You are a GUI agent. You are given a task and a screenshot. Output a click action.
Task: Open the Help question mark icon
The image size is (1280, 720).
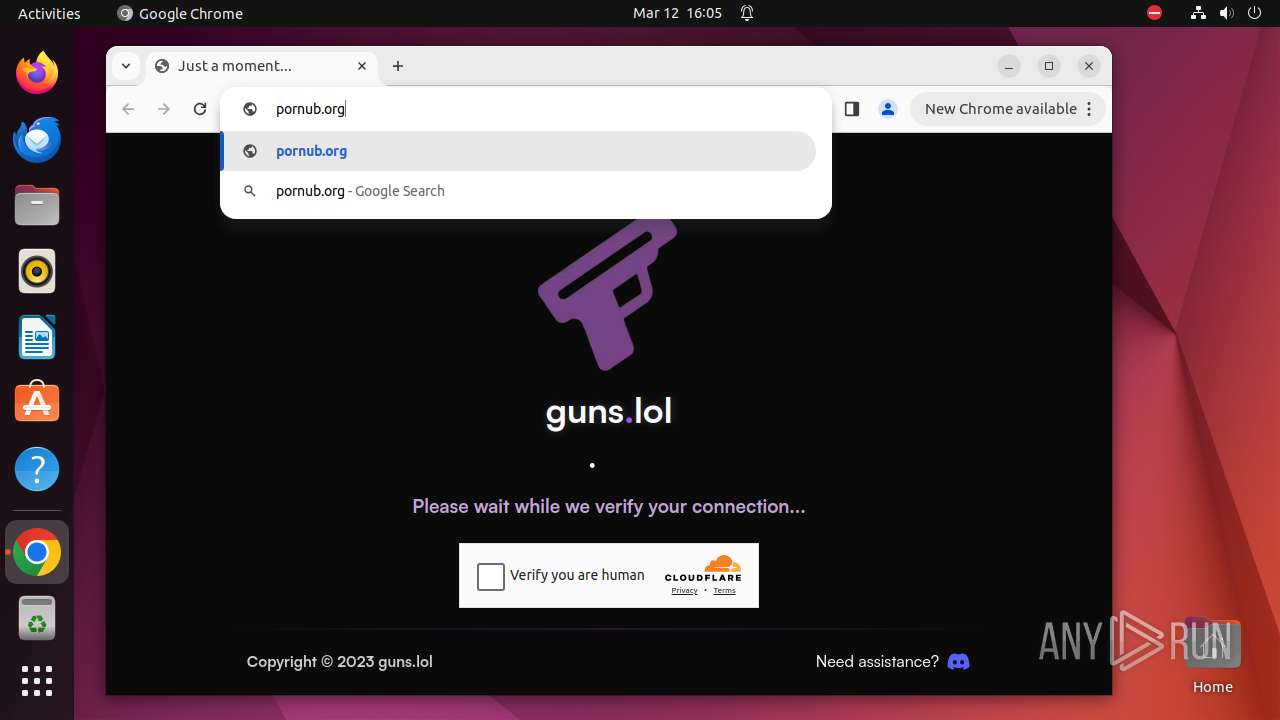click(37, 469)
